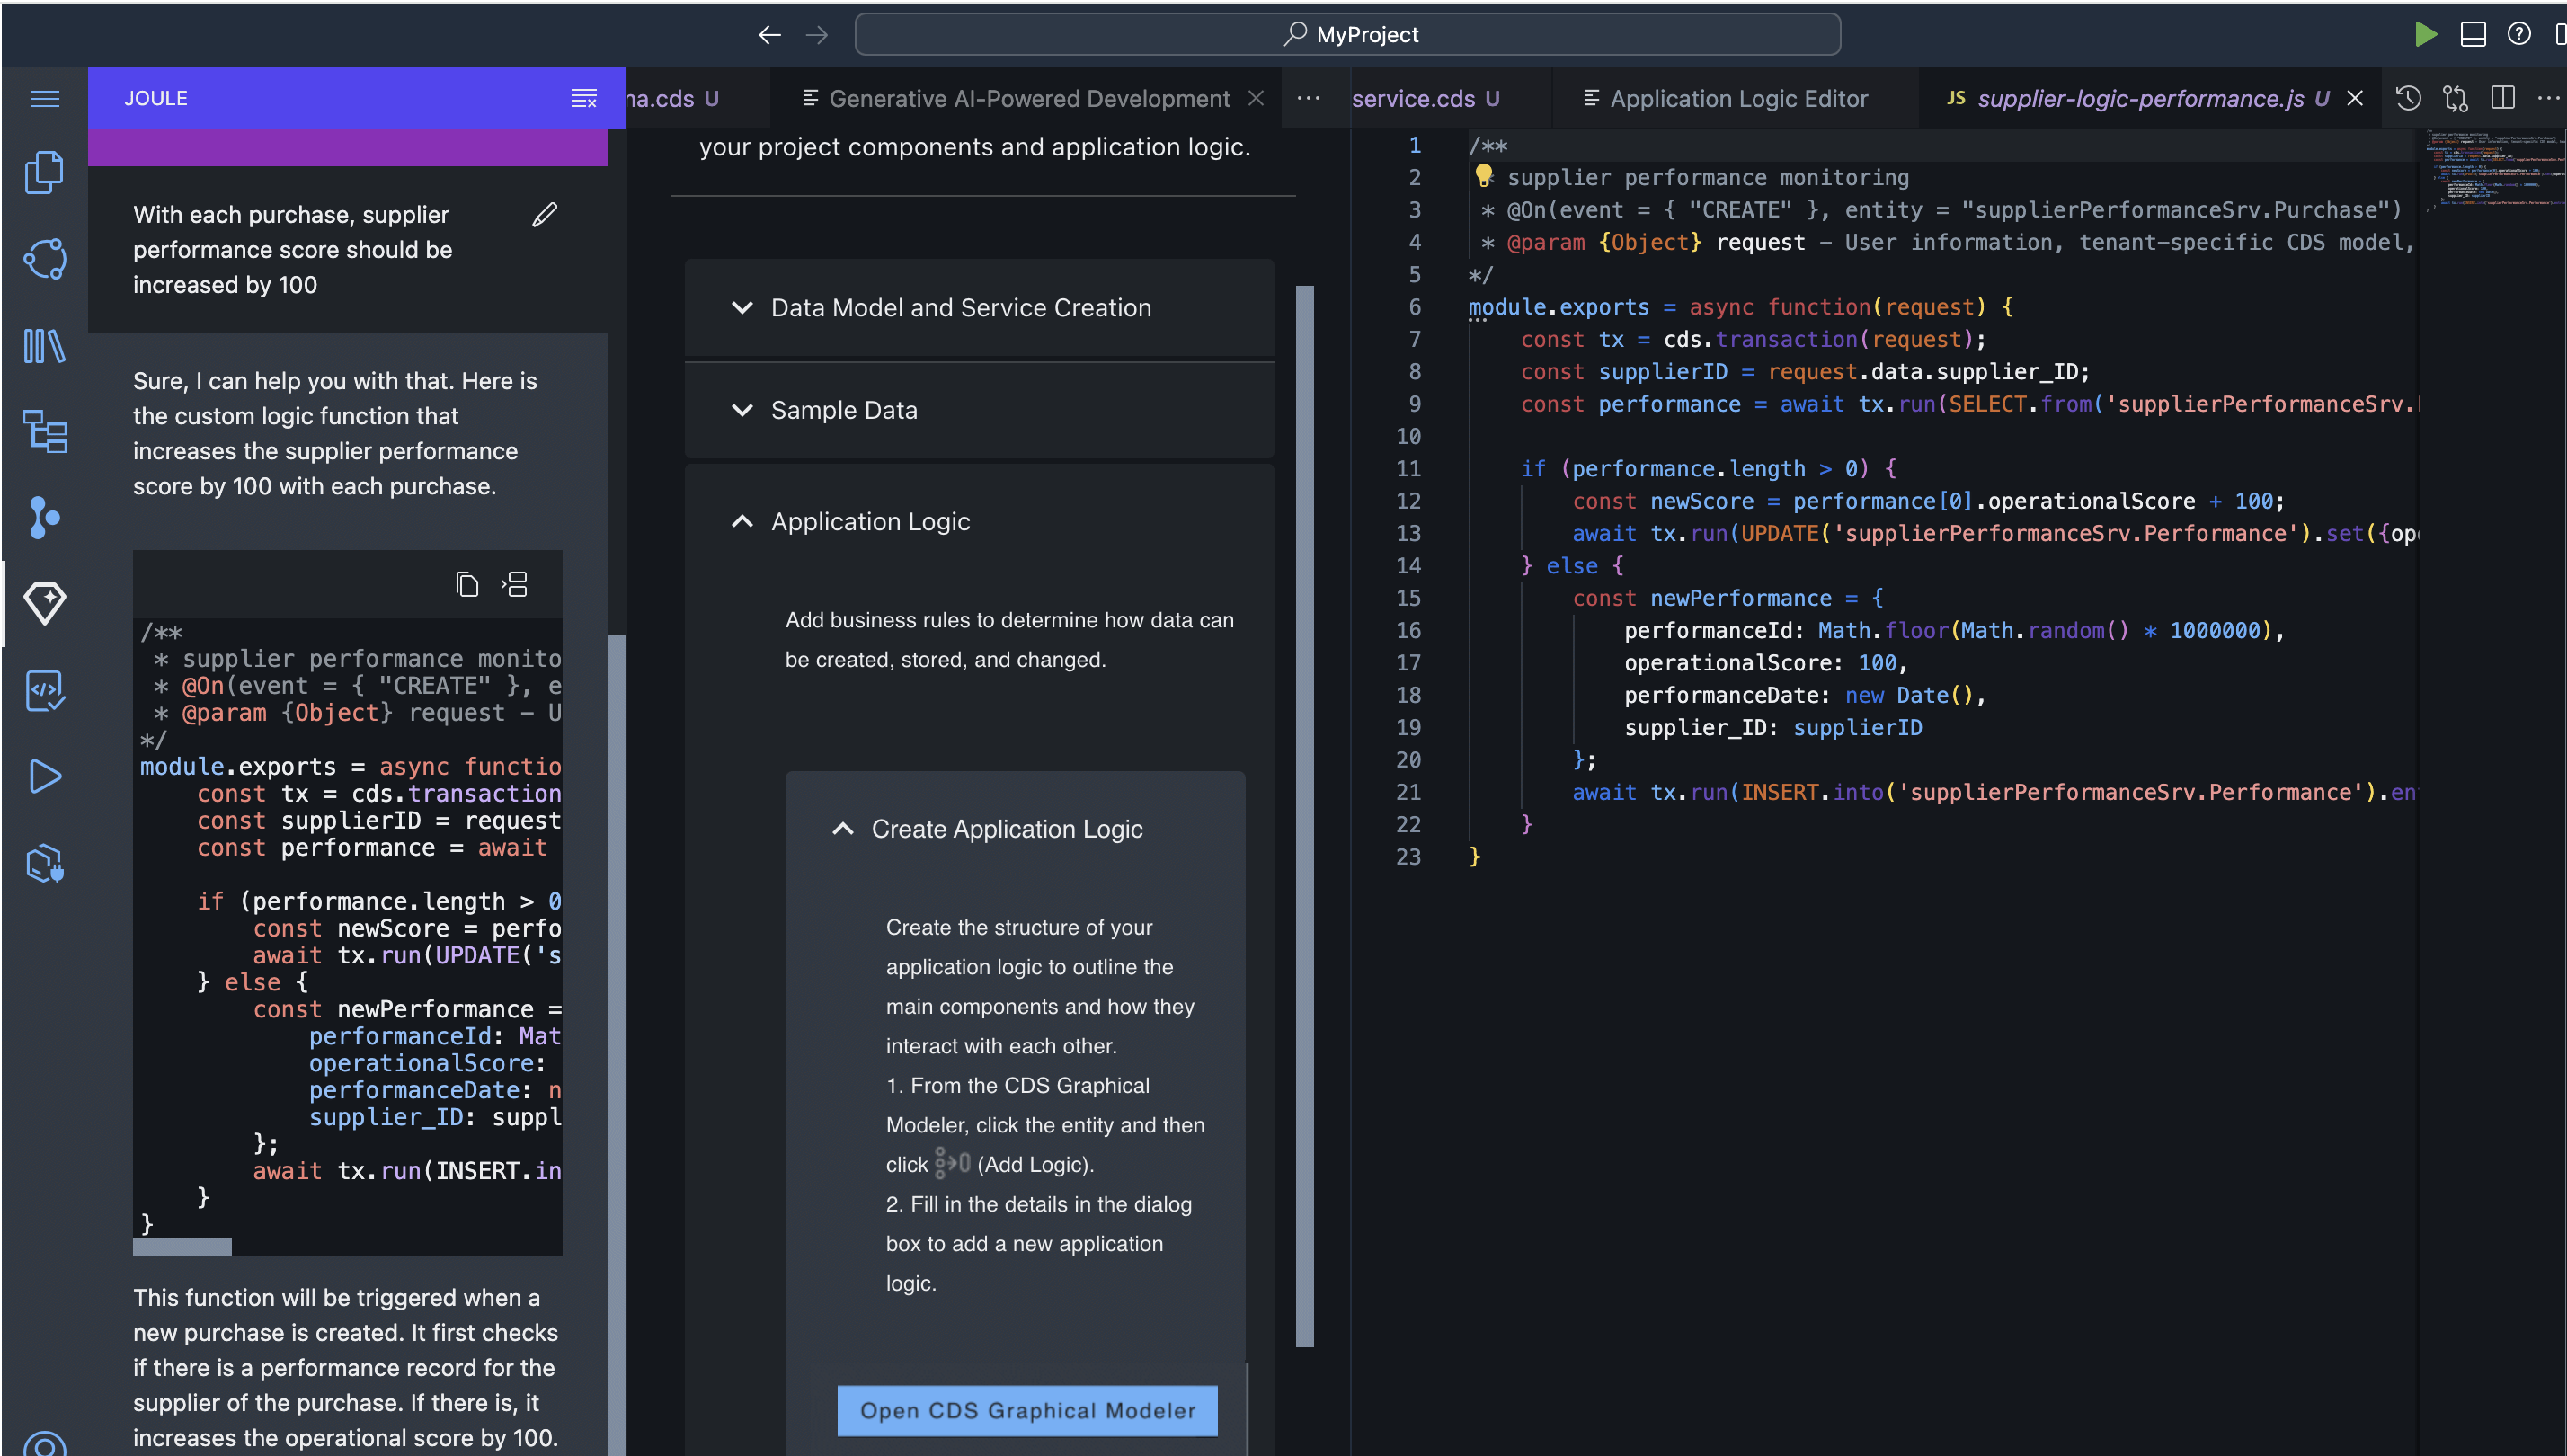The height and width of the screenshot is (1456, 2567).
Task: Open the Explorer files icon in sidebar
Action: pos(44,172)
